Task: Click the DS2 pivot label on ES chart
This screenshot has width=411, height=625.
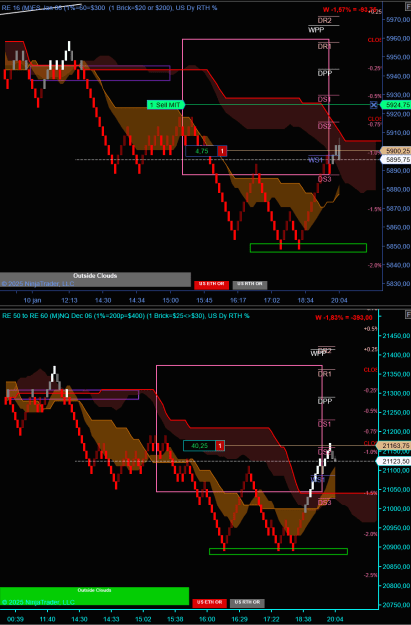Action: point(324,126)
